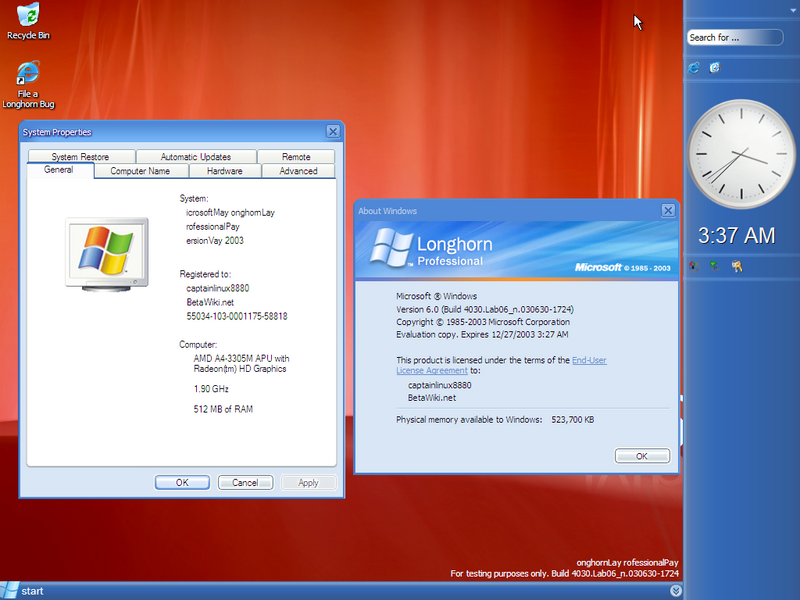Go to the Advanced tab
This screenshot has width=800, height=600.
pos(298,171)
